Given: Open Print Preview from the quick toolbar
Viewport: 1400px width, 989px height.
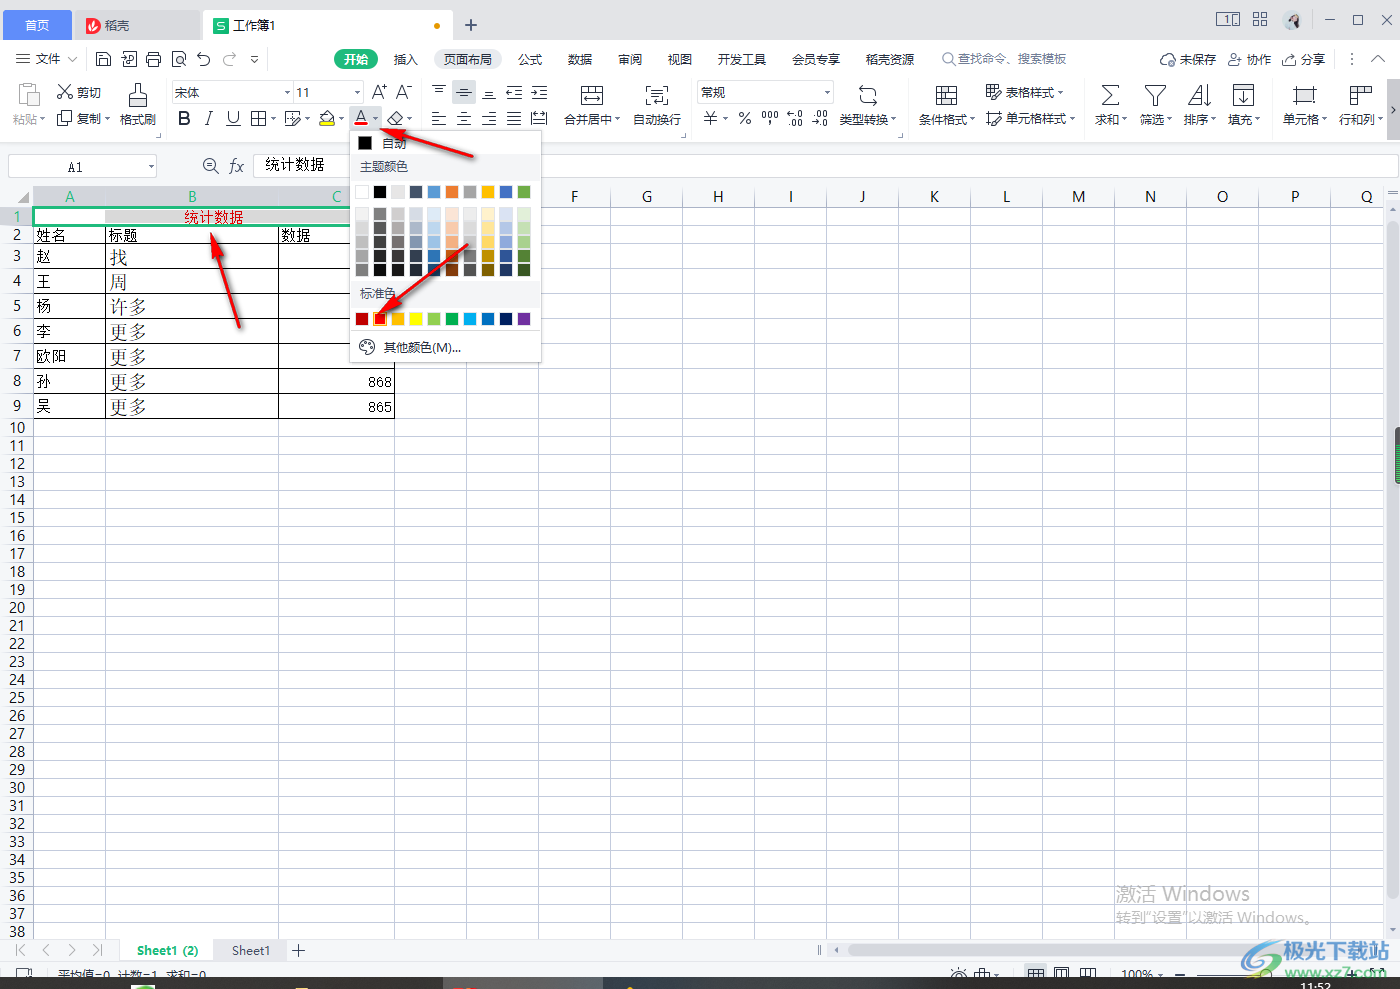Looking at the screenshot, I should pyautogui.click(x=179, y=60).
